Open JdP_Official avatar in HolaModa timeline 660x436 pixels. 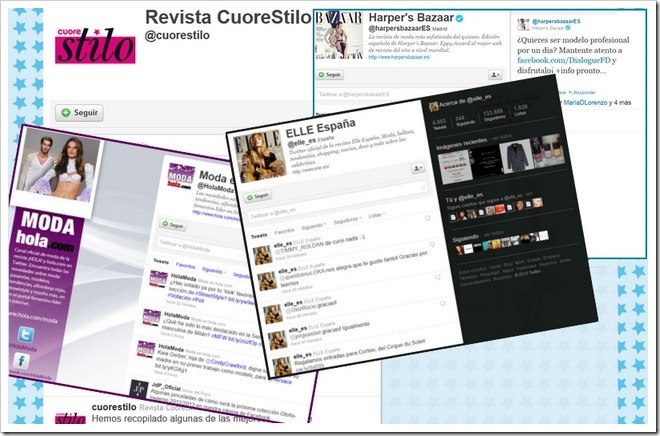coord(138,389)
